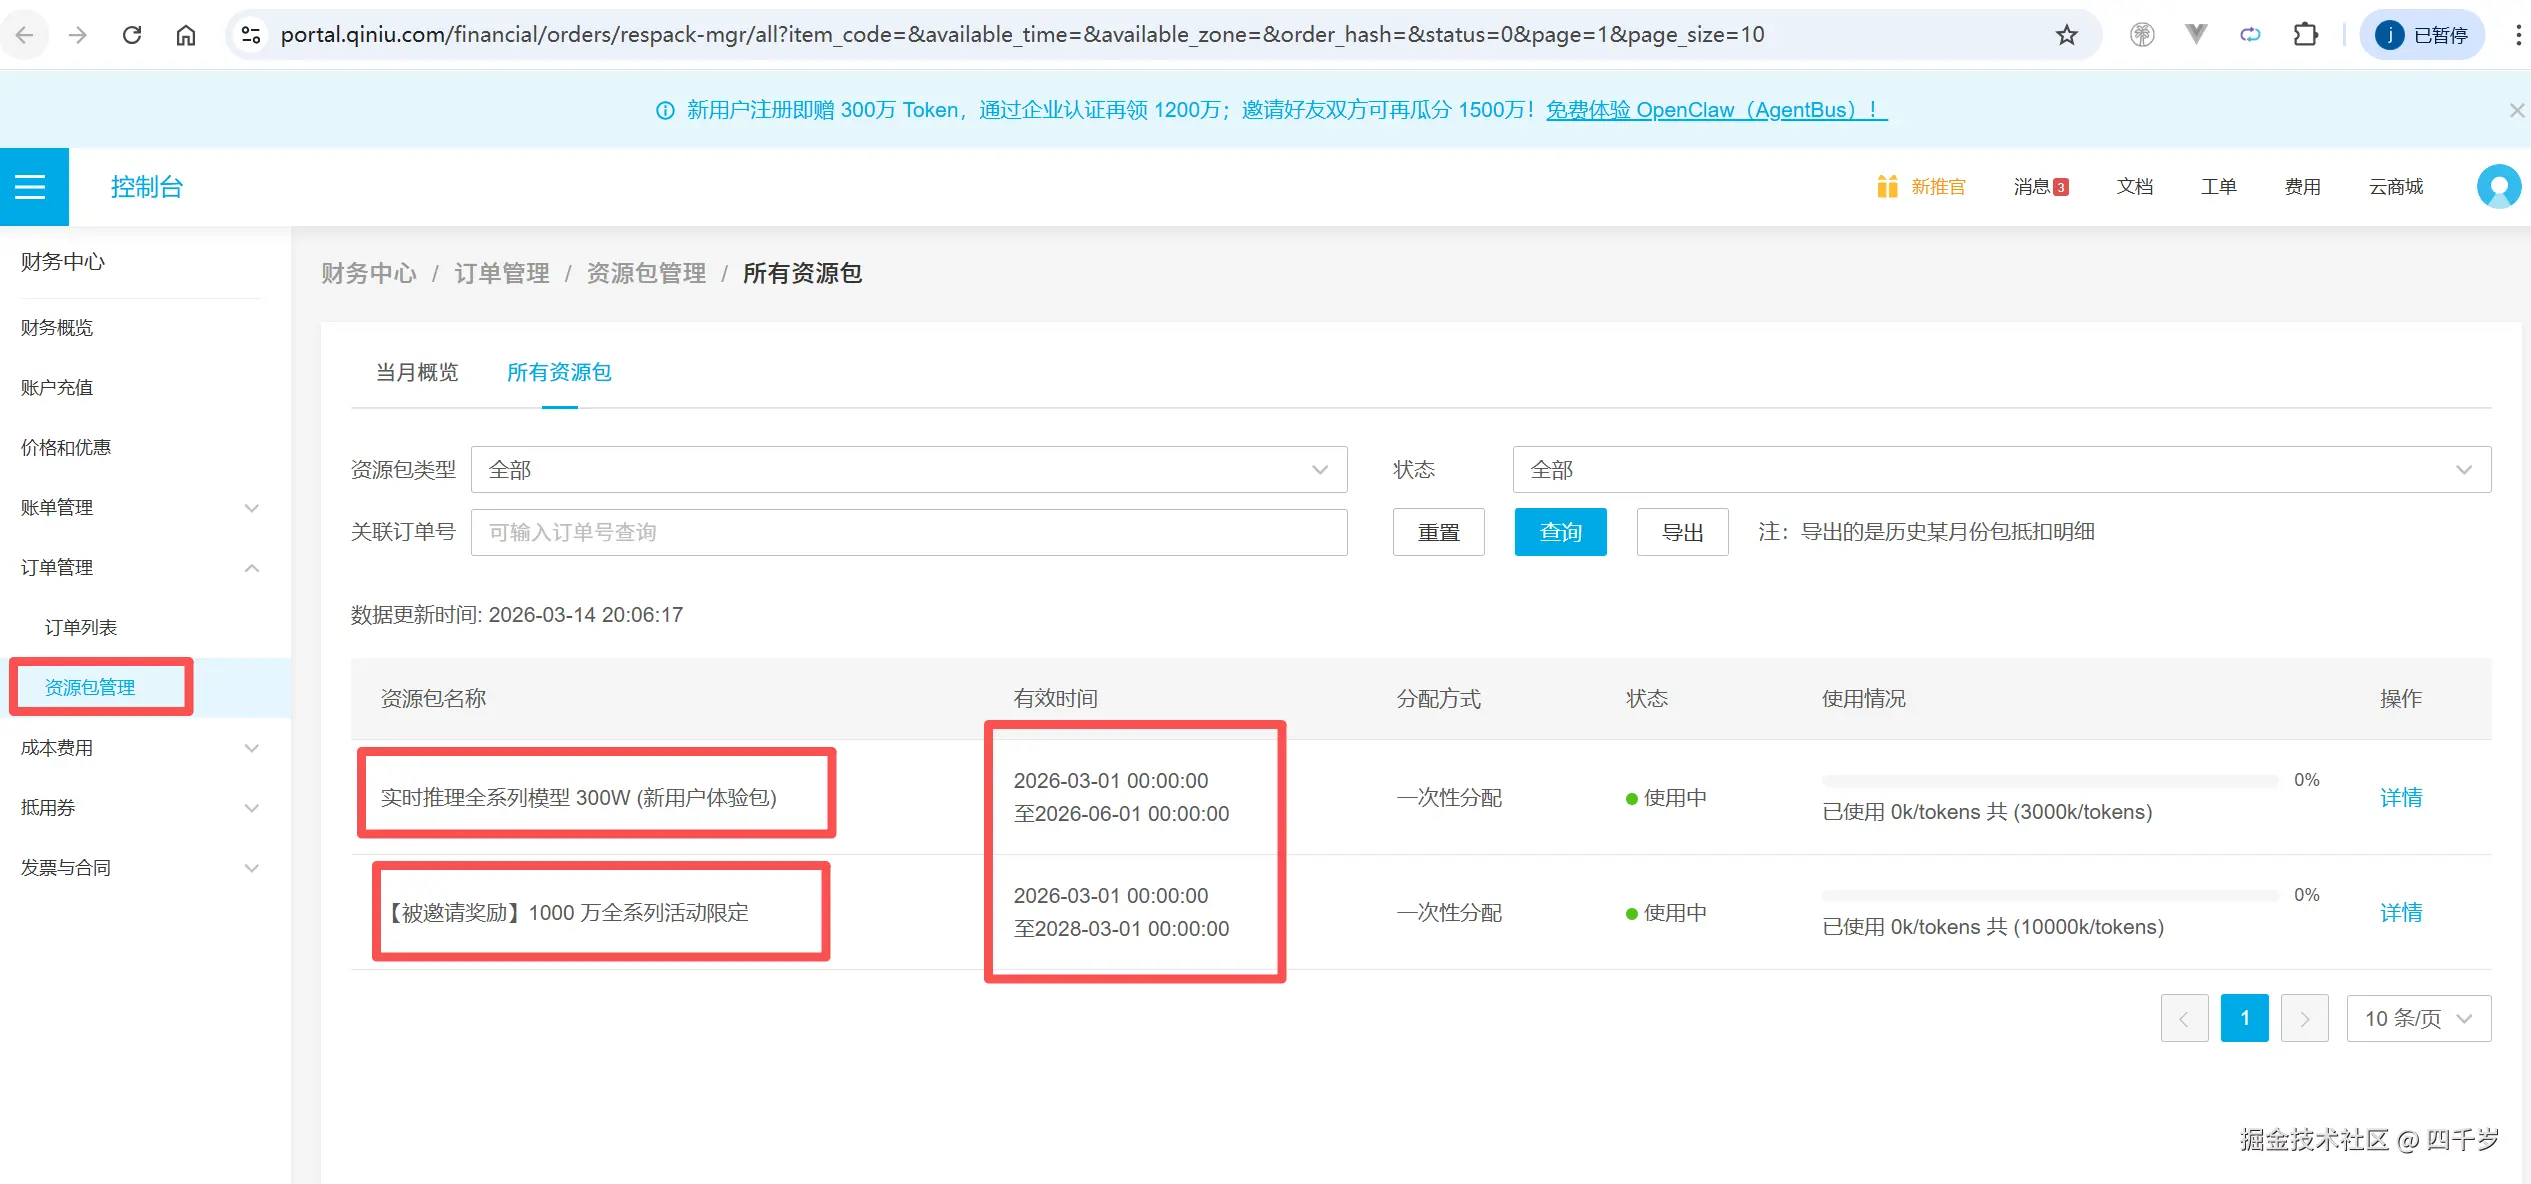Open 详情 for the 300W experience package
2531x1184 pixels.
pyautogui.click(x=2401, y=797)
